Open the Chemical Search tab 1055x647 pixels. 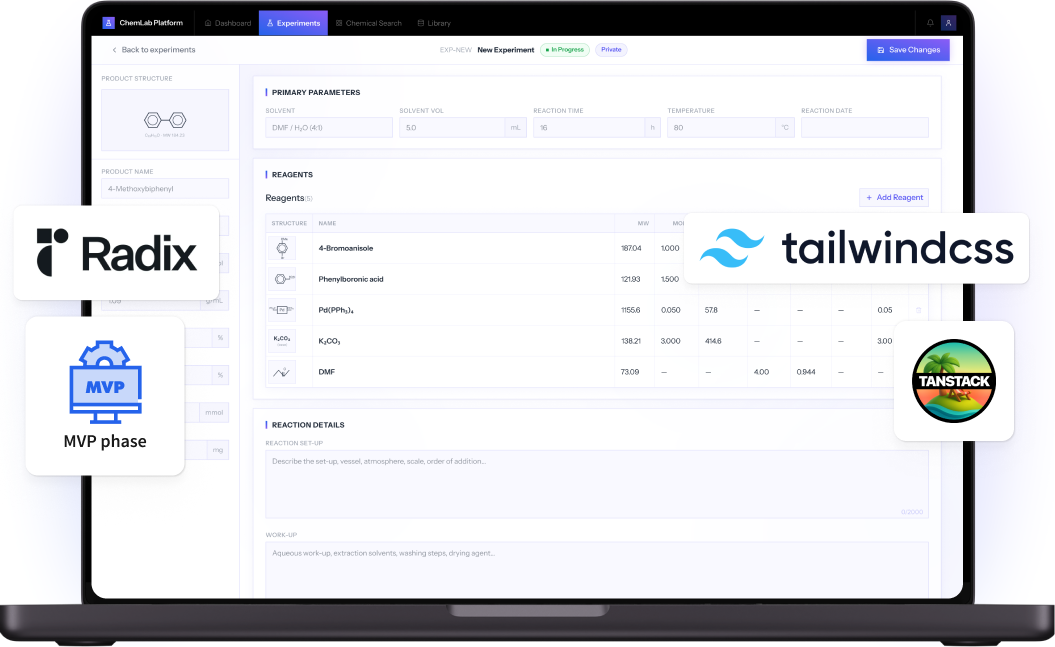point(369,23)
